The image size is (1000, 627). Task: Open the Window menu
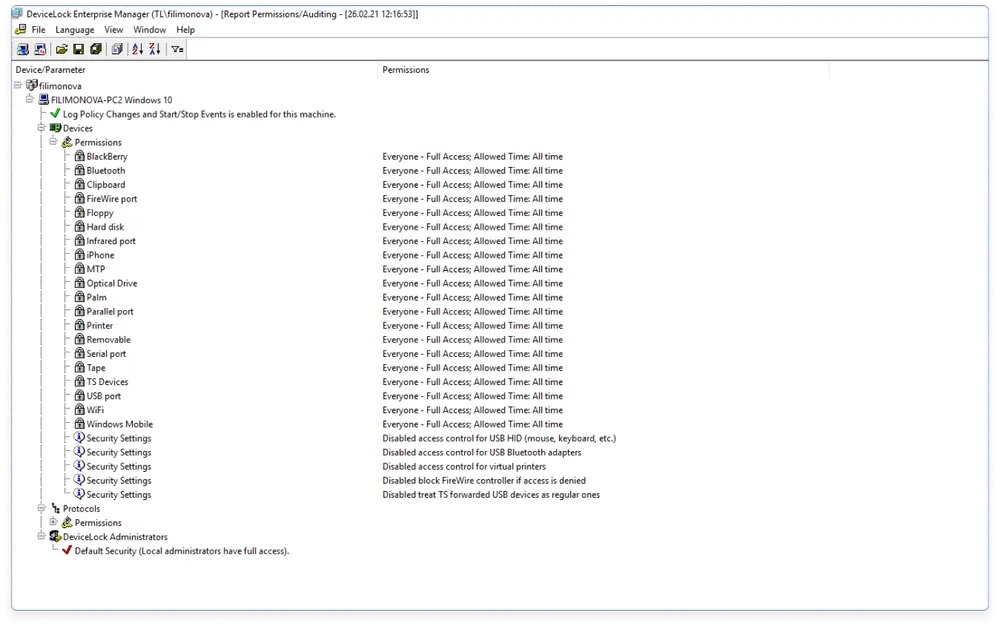tap(149, 29)
